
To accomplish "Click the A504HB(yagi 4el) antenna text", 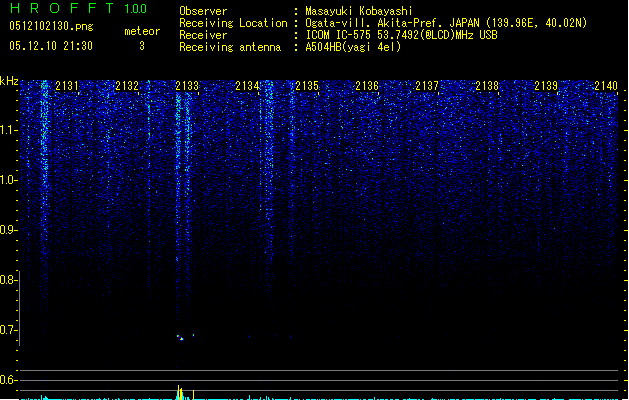I will point(353,47).
